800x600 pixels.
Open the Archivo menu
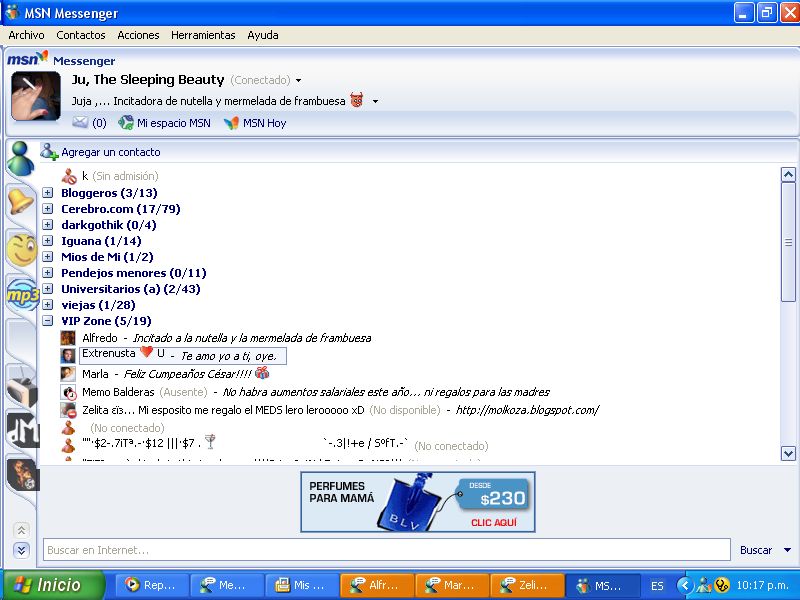27,35
